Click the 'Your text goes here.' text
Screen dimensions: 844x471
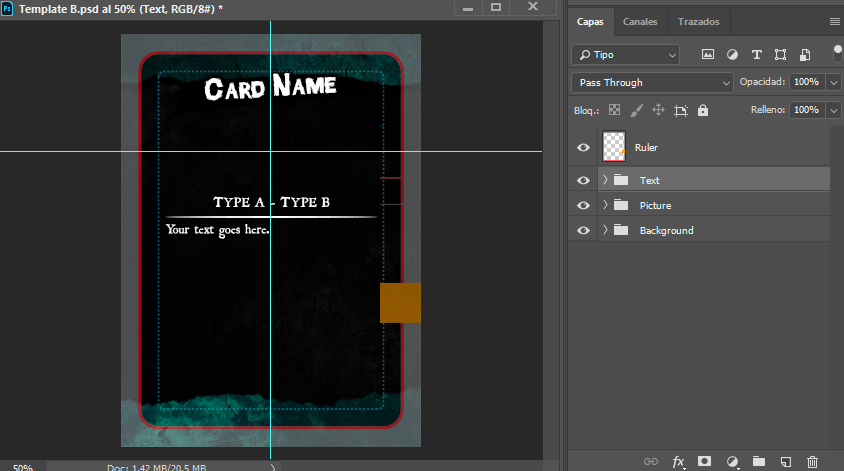217,230
